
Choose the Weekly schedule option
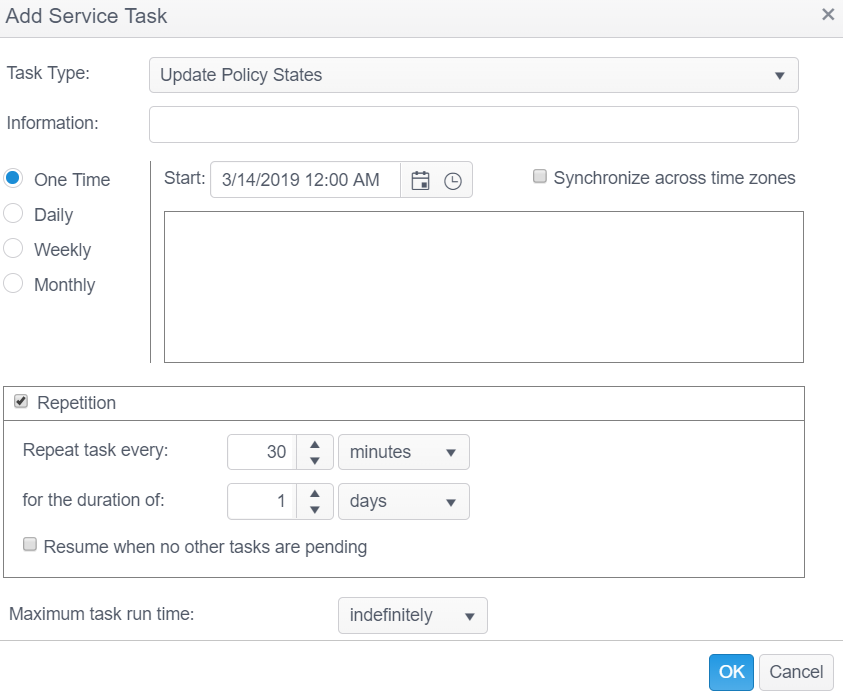[x=14, y=249]
